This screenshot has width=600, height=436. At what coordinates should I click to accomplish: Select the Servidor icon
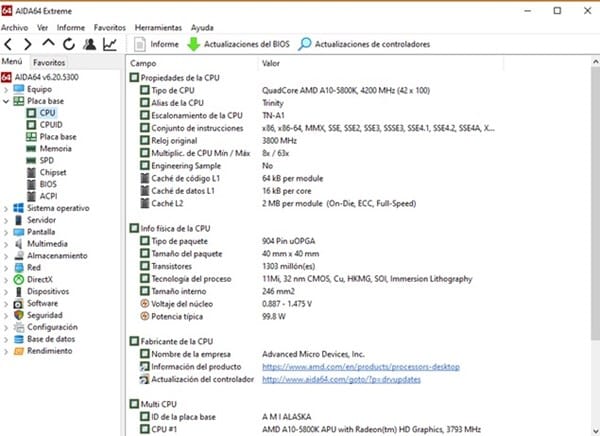[x=18, y=220]
